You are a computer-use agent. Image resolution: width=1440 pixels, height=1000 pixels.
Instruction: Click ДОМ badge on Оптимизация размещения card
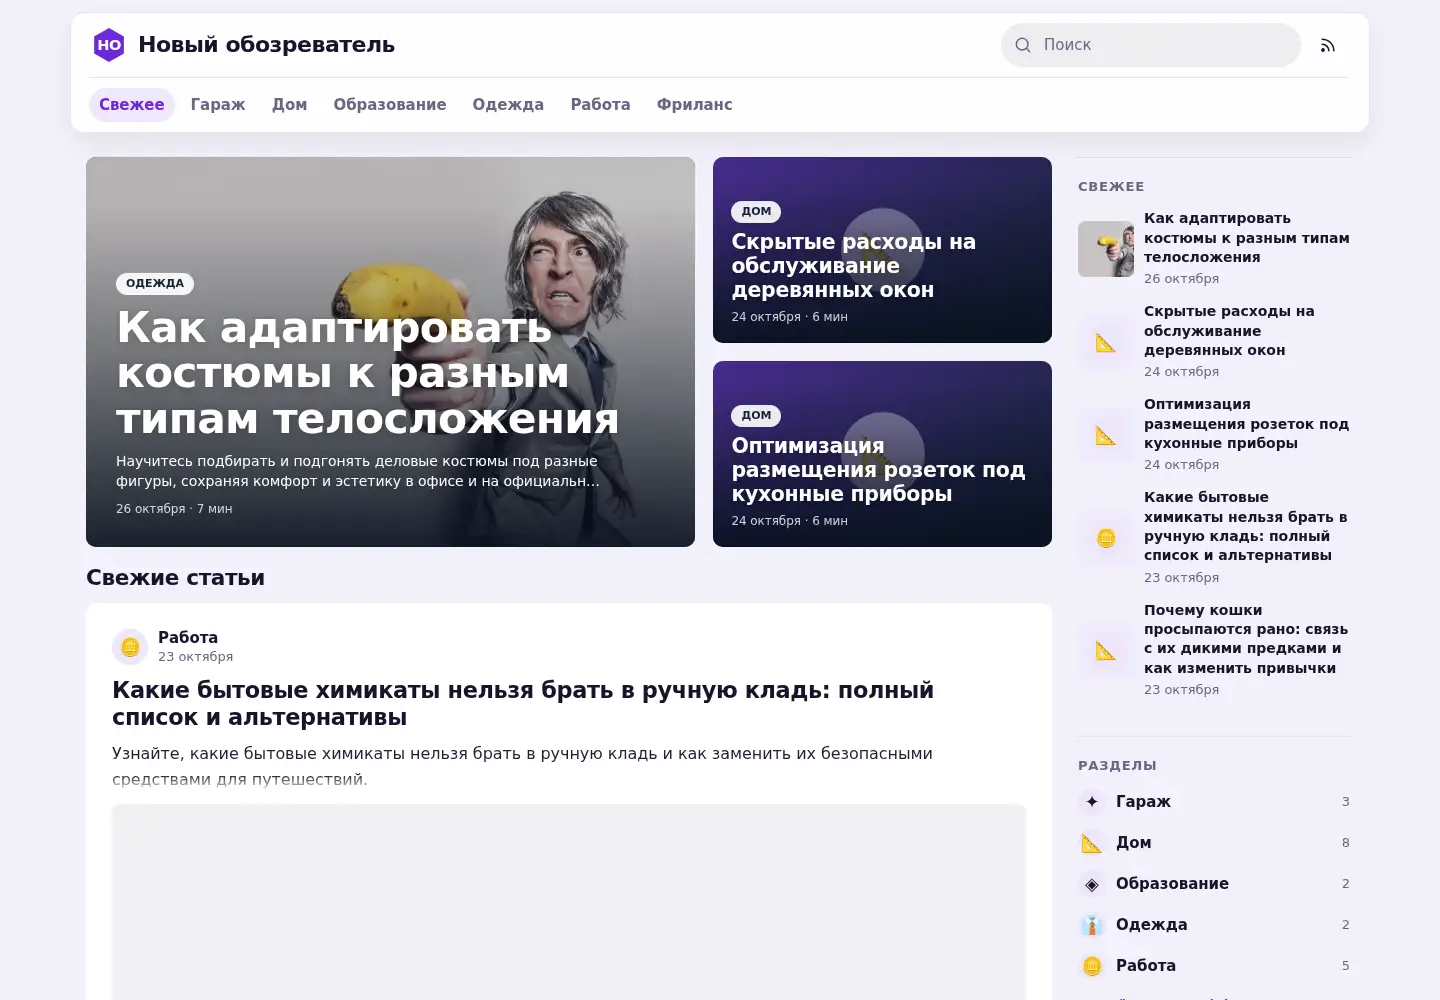[756, 415]
